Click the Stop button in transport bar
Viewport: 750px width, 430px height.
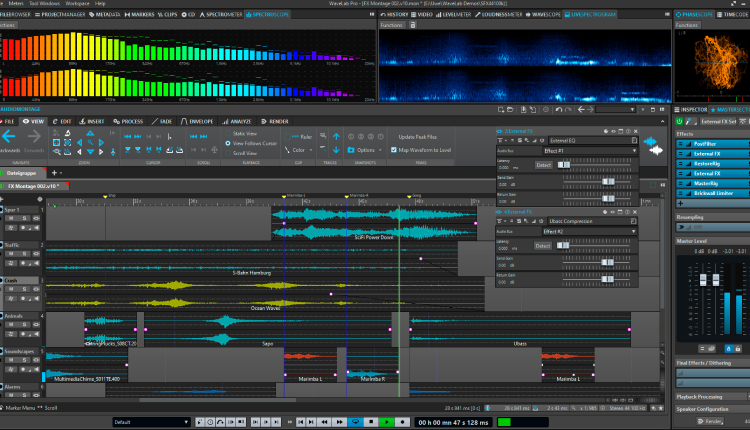click(371, 422)
